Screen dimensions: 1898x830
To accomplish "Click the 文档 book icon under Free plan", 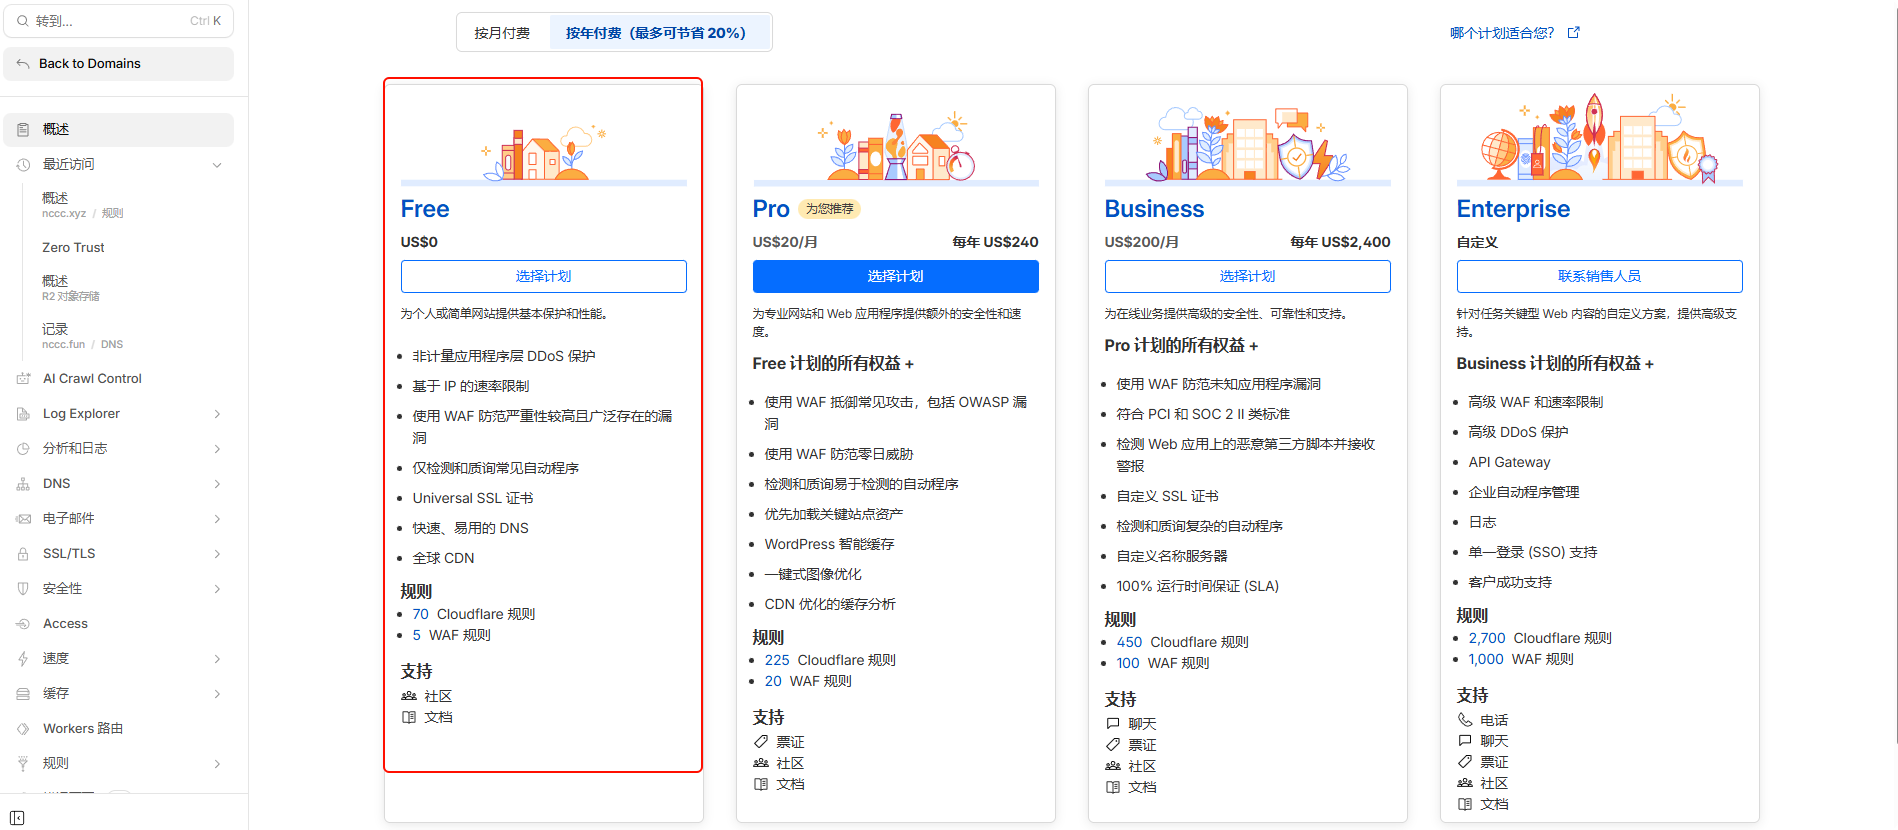I will point(409,717).
